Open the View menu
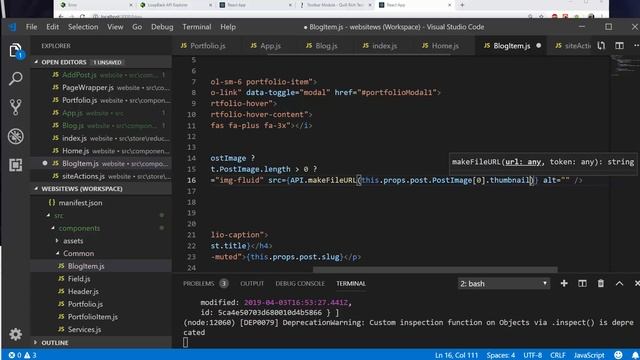Image resolution: width=640 pixels, height=360 pixels. [115, 27]
